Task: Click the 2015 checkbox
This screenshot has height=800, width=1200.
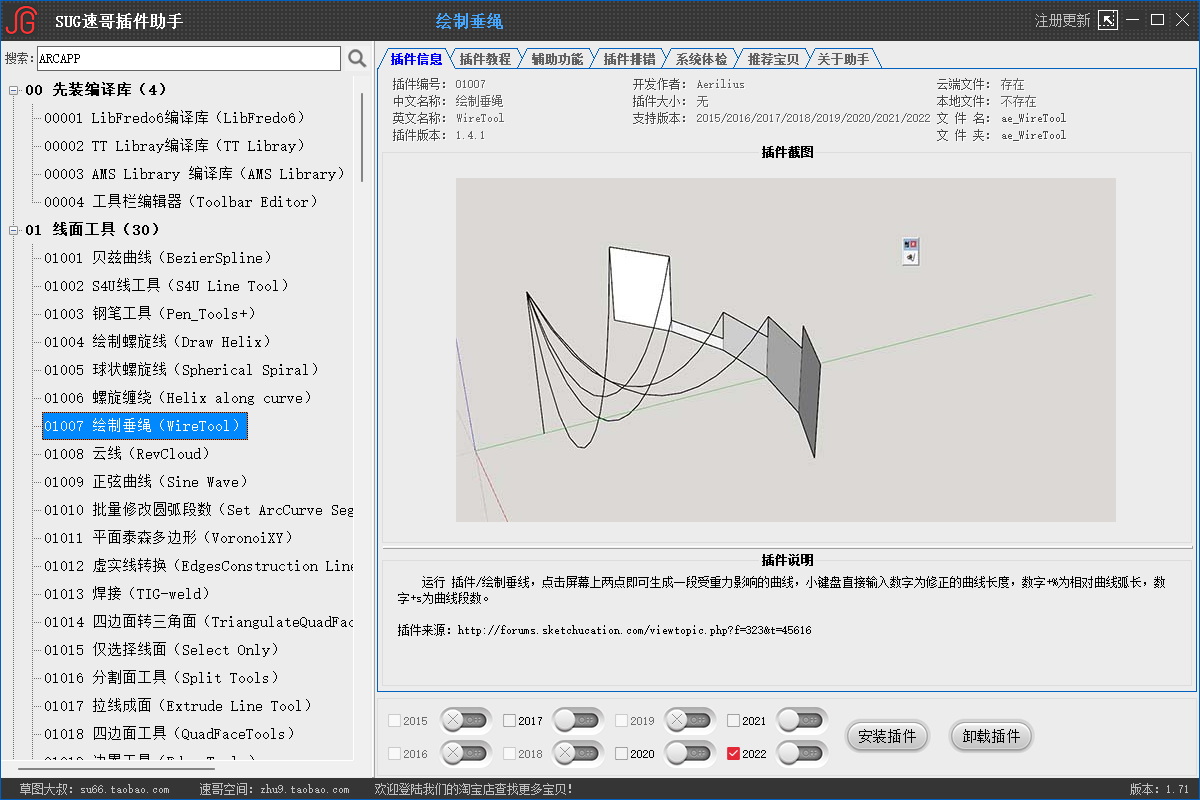Action: pos(394,721)
